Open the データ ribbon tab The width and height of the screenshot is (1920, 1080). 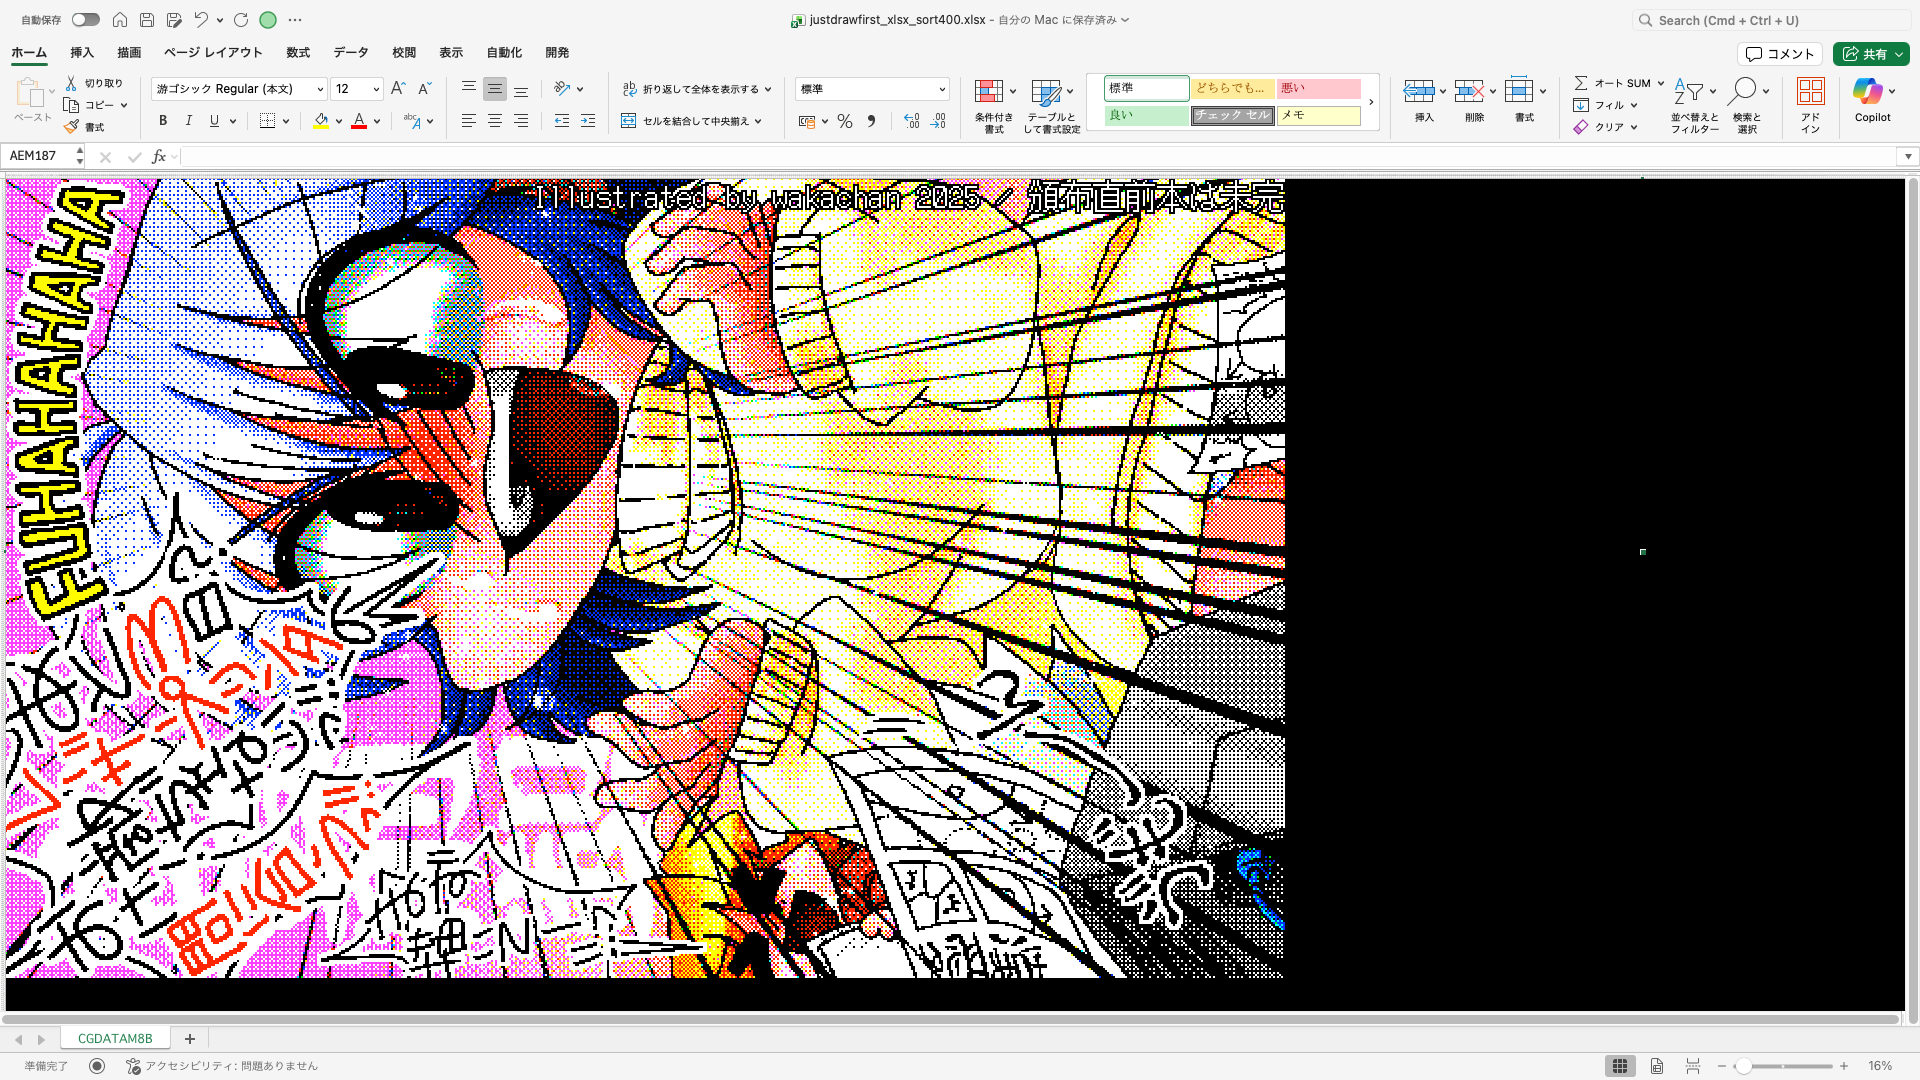[350, 52]
